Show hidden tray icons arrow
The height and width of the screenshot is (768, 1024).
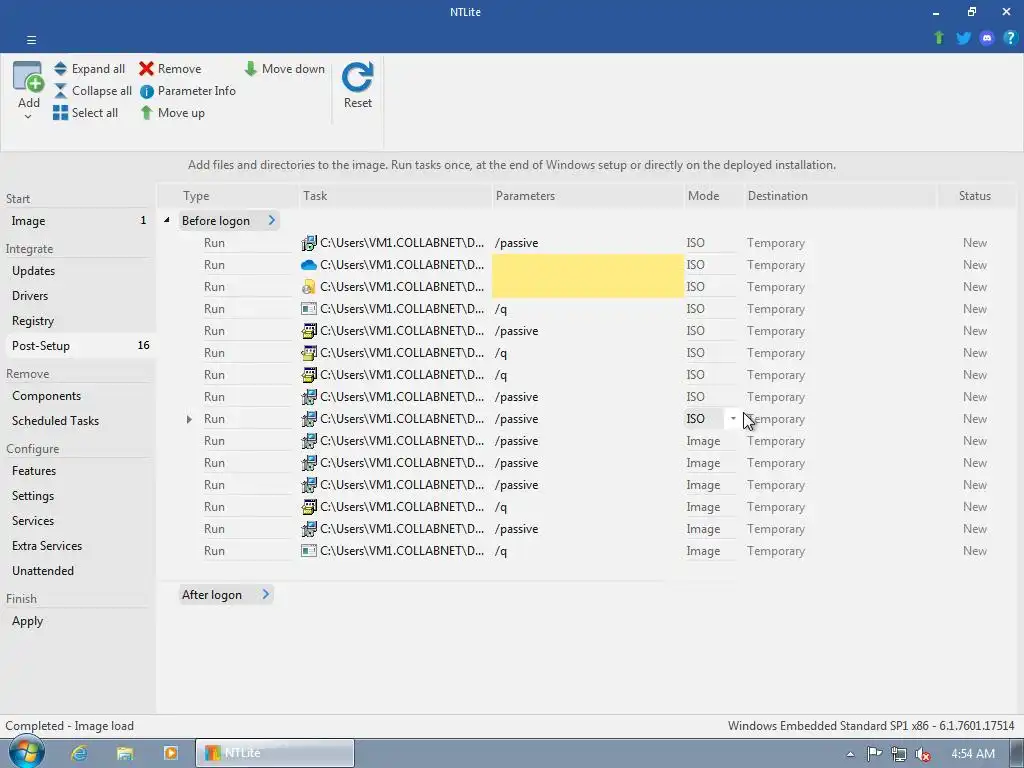850,754
